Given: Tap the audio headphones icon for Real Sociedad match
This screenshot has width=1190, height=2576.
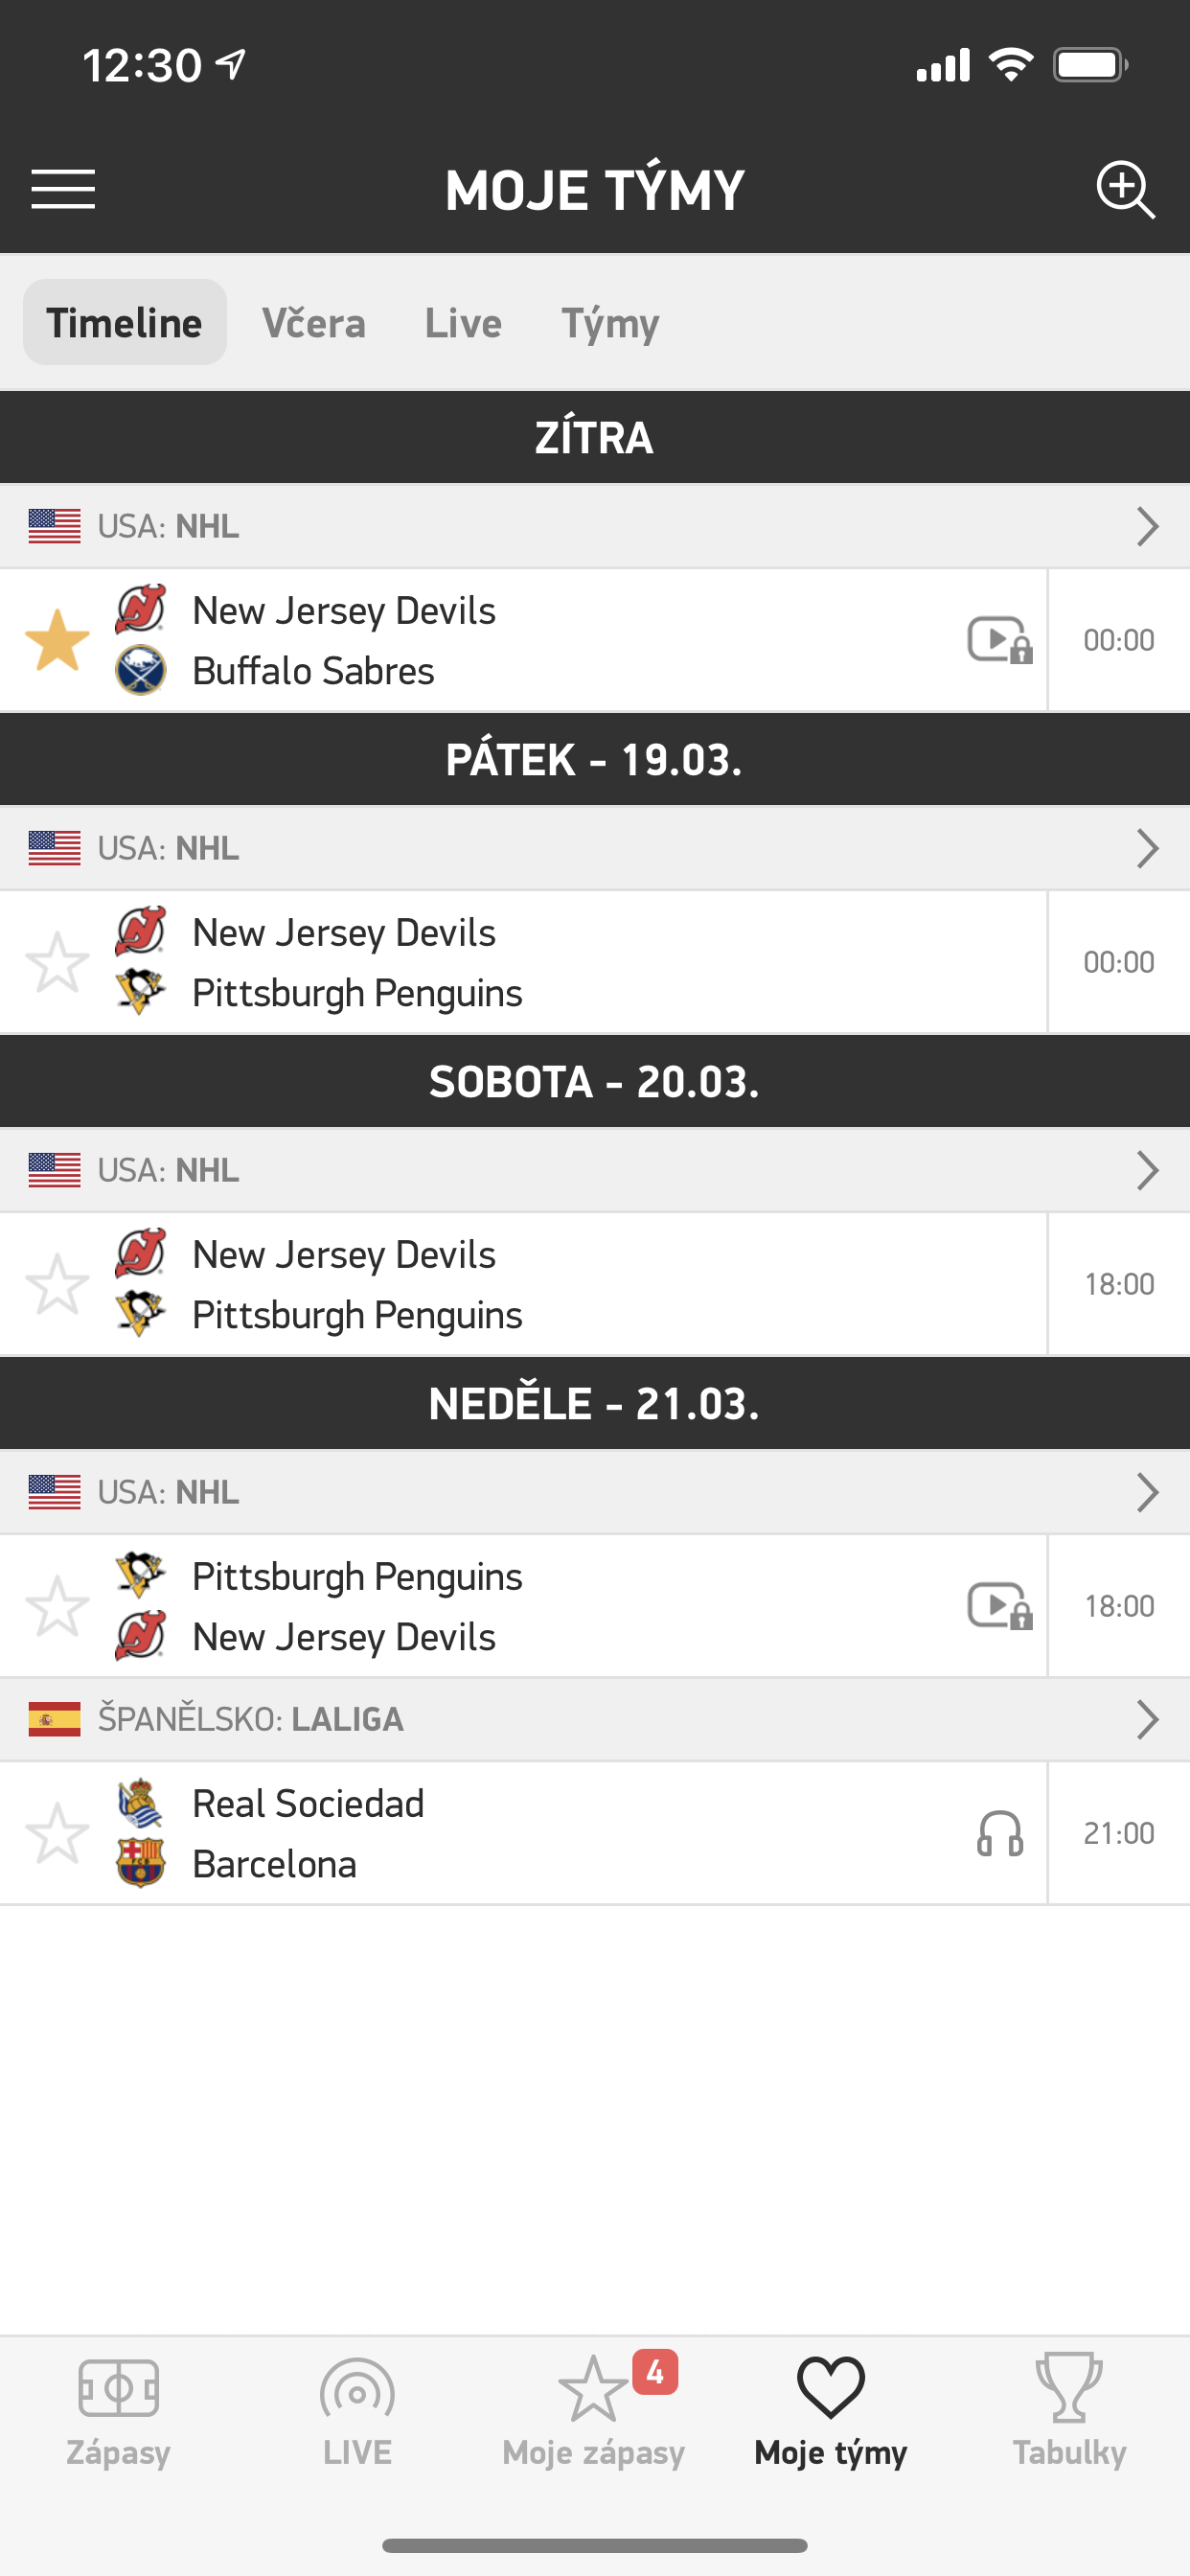Looking at the screenshot, I should pyautogui.click(x=999, y=1834).
